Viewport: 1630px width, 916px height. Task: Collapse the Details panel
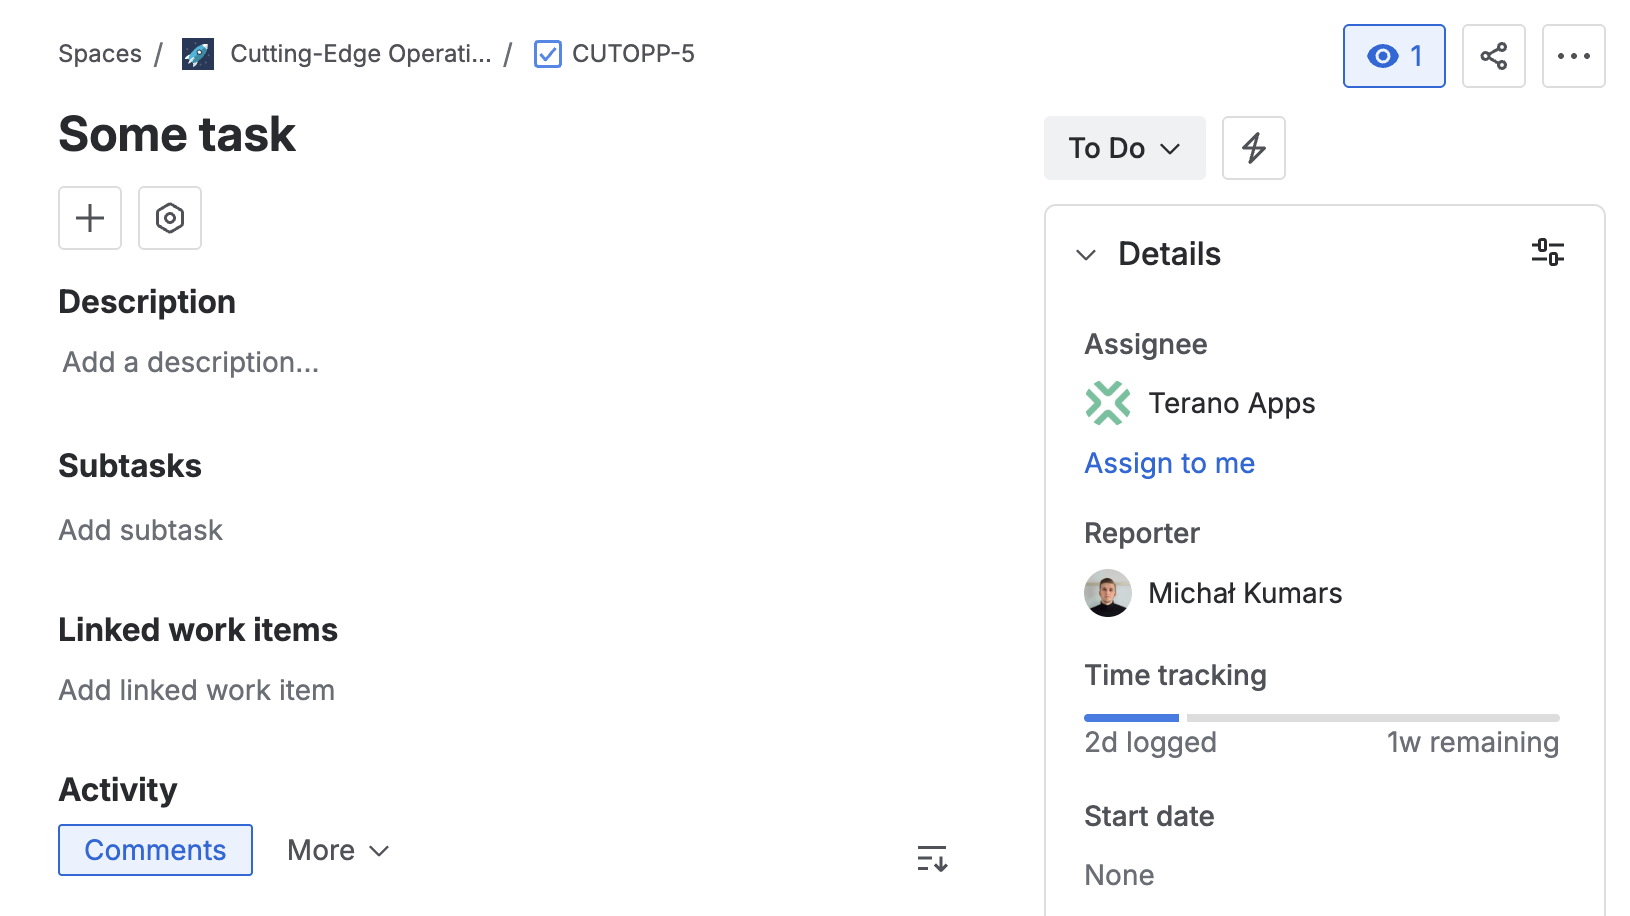(1086, 254)
